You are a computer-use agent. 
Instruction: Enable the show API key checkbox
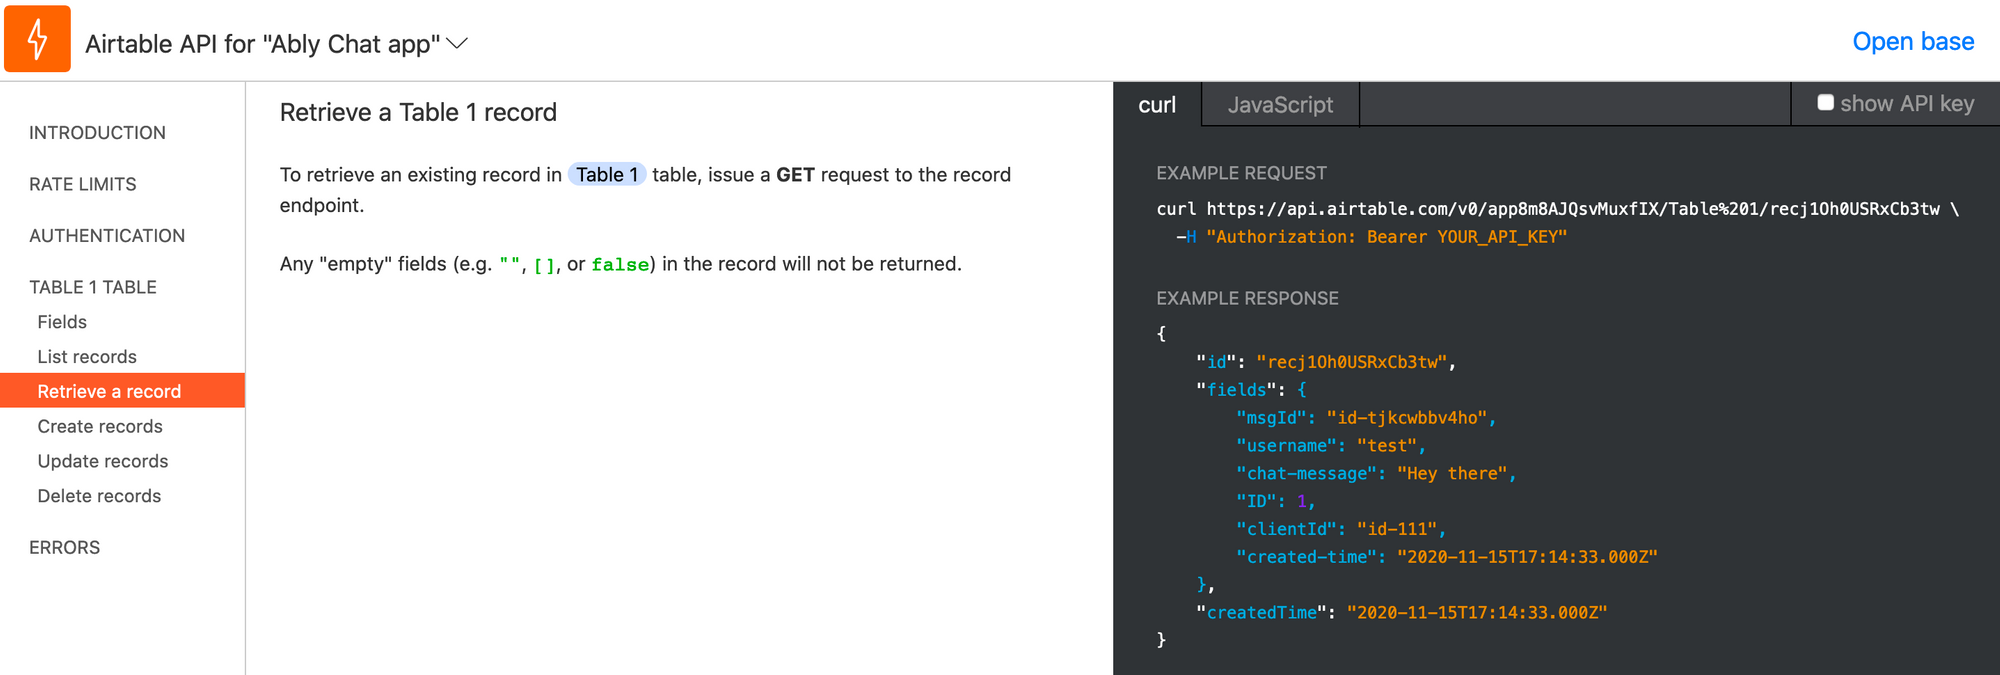[1825, 102]
